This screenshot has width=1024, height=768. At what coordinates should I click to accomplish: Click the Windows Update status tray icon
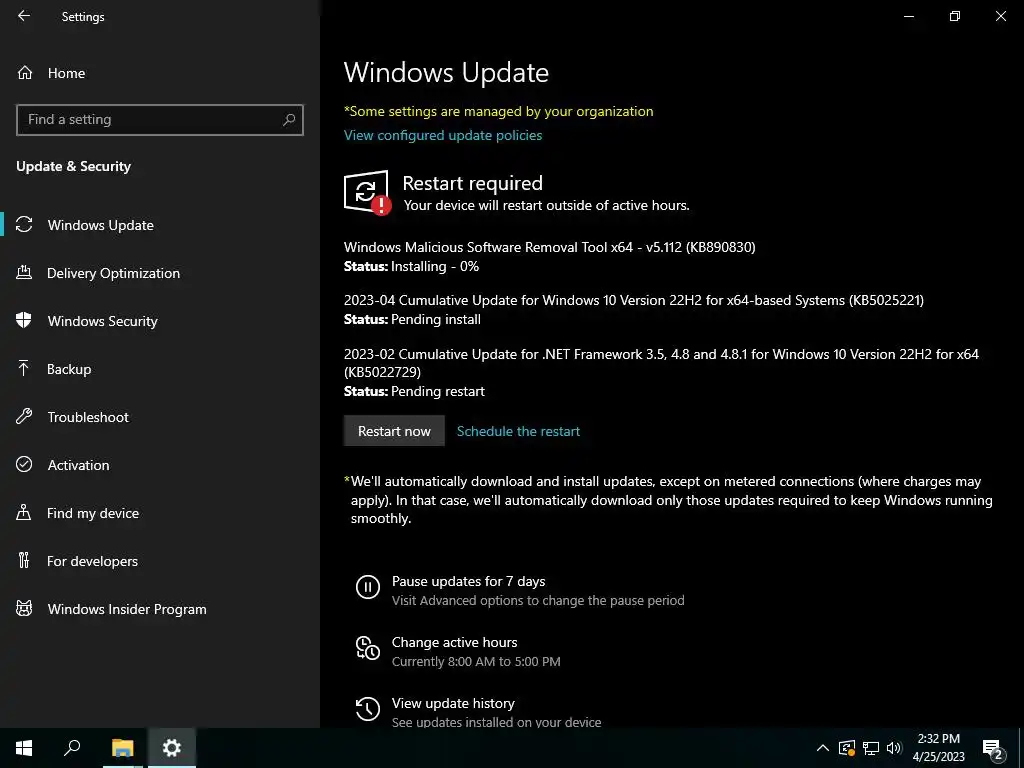846,748
